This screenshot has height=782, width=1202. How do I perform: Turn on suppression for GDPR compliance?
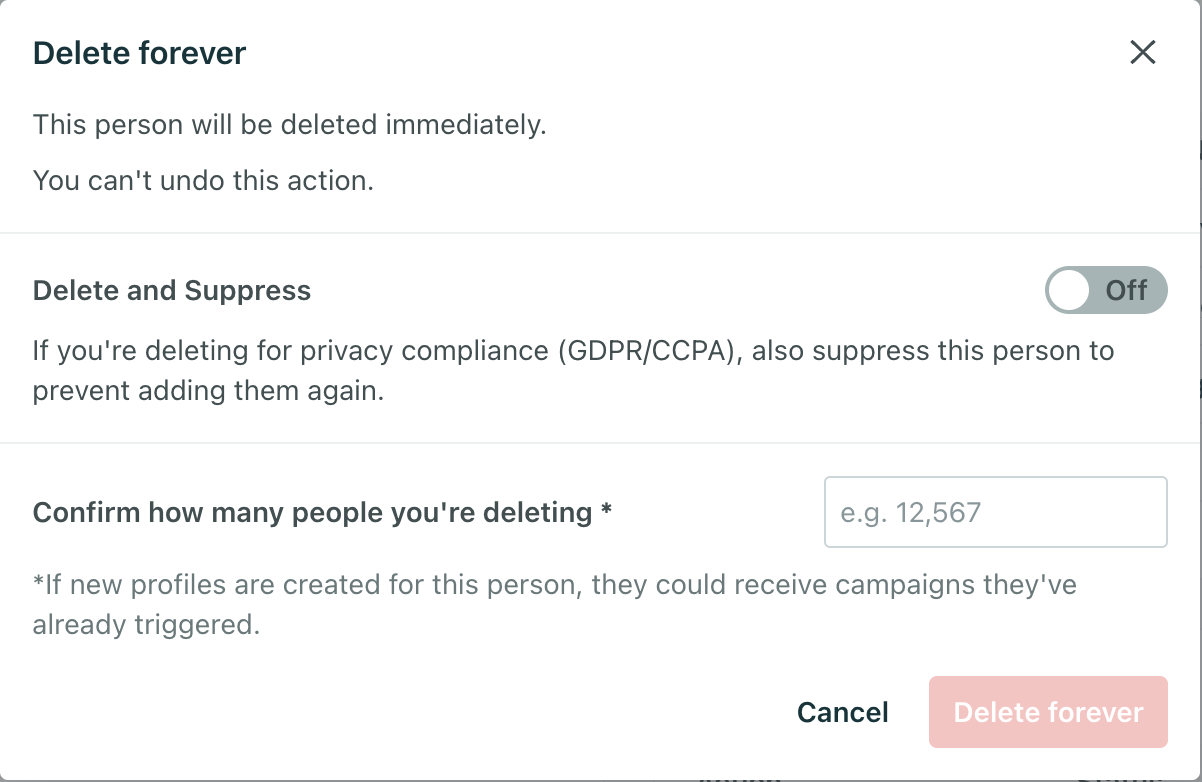(x=1106, y=290)
